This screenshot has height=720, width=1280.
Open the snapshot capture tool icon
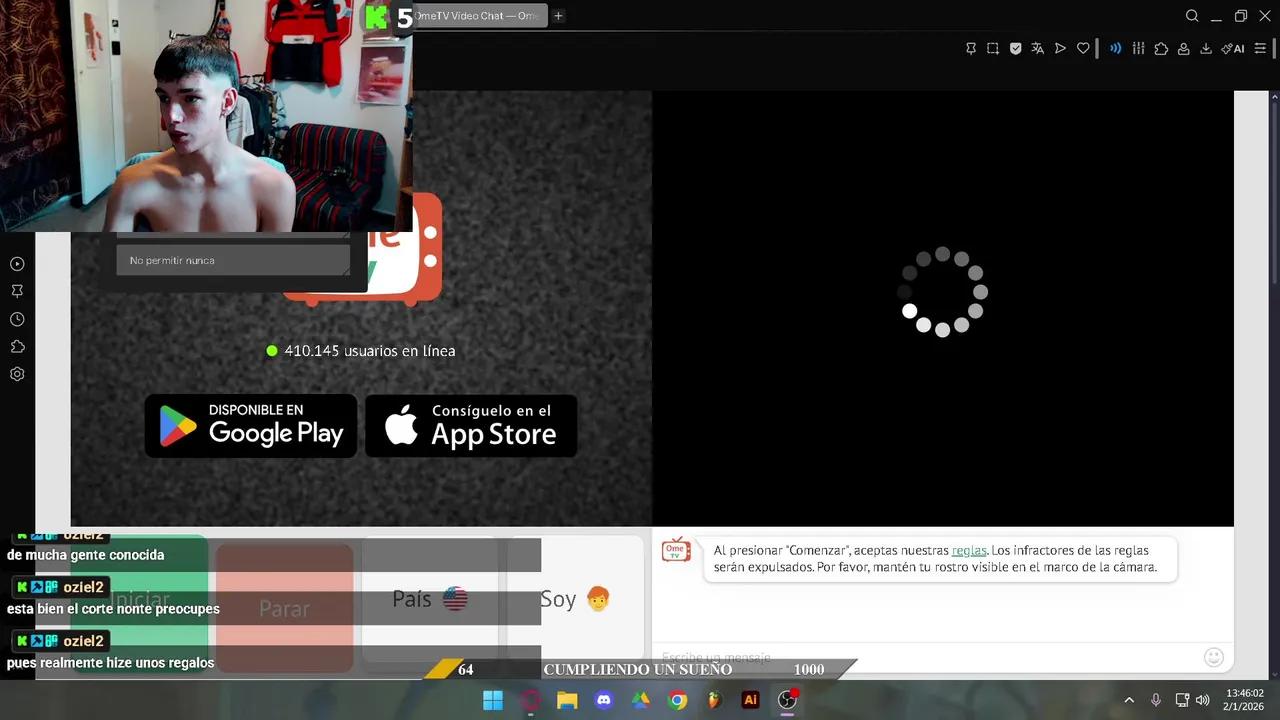(993, 48)
